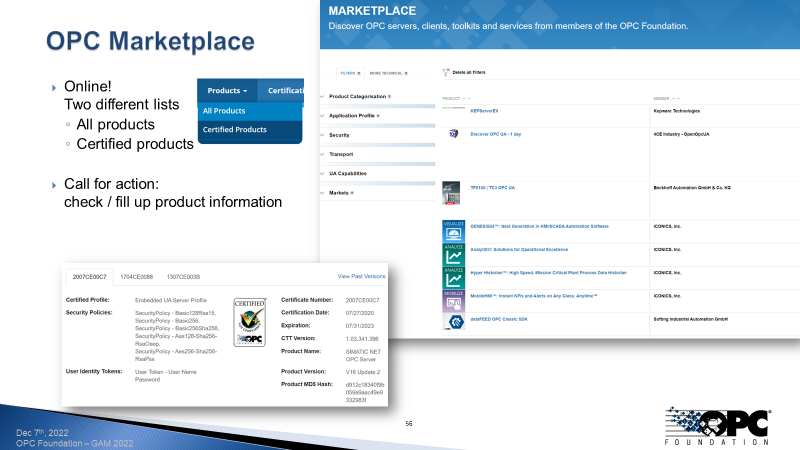This screenshot has width=800, height=450.
Task: Select Certified Products menu entry
Action: 250,130
